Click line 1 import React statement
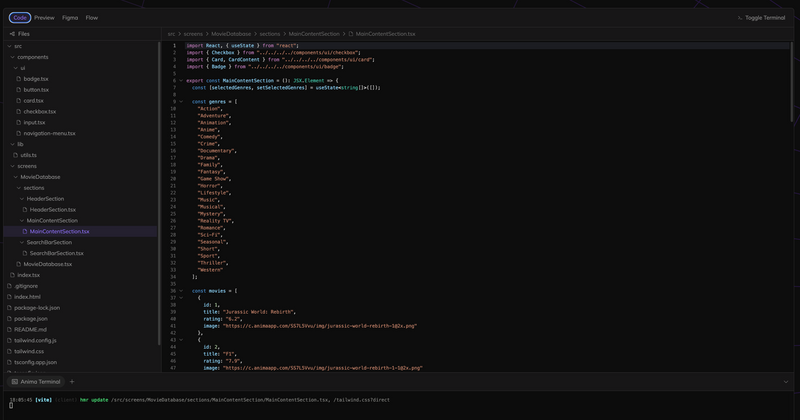The height and width of the screenshot is (420, 800). (242, 45)
